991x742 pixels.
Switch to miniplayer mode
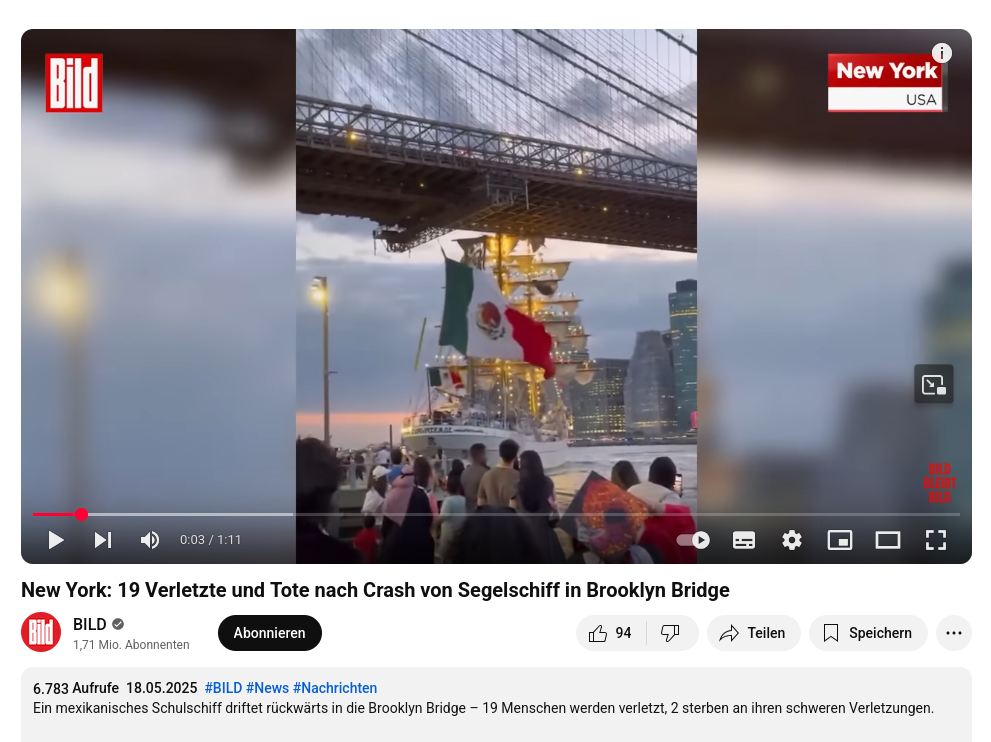(x=840, y=540)
